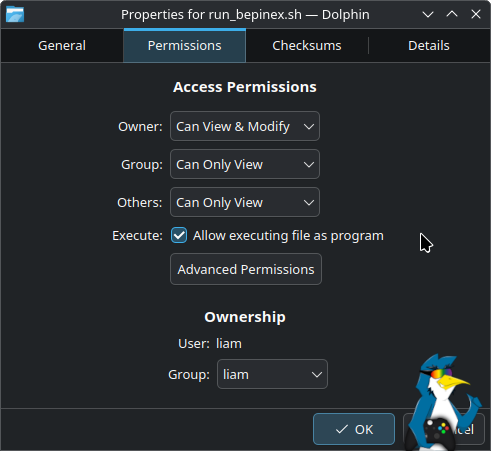Expand the Owner permissions dropdown
Screen dimensions: 491x451
click(x=245, y=126)
